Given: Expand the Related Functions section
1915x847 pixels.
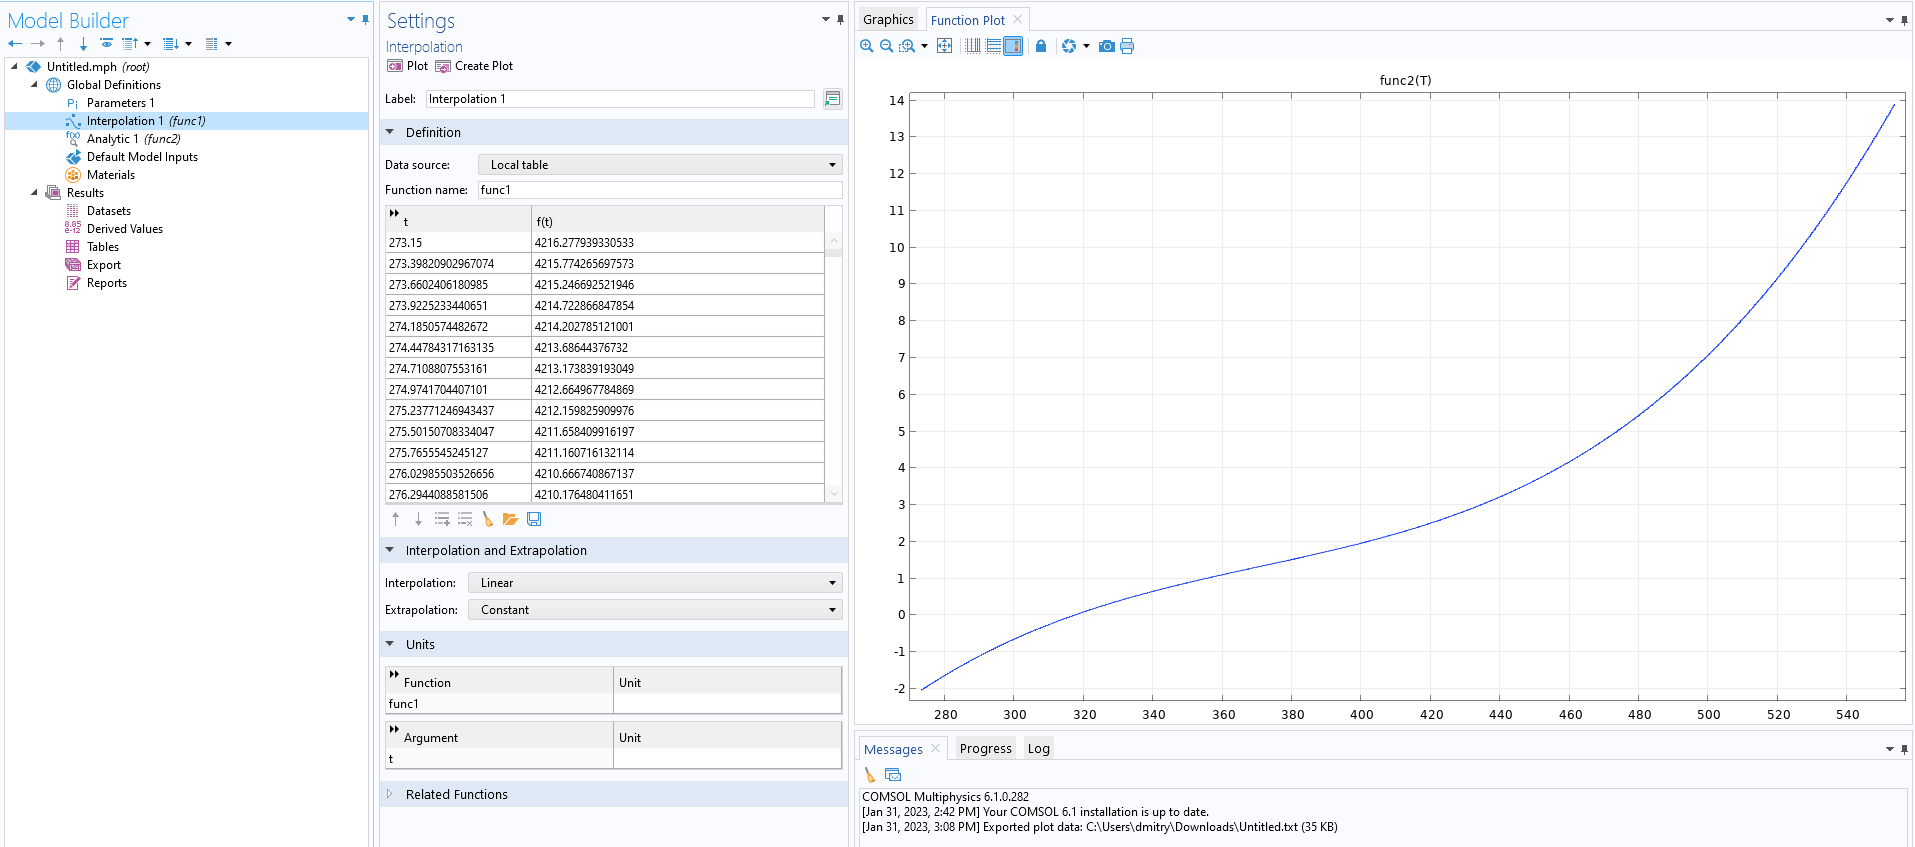Looking at the screenshot, I should tap(456, 795).
